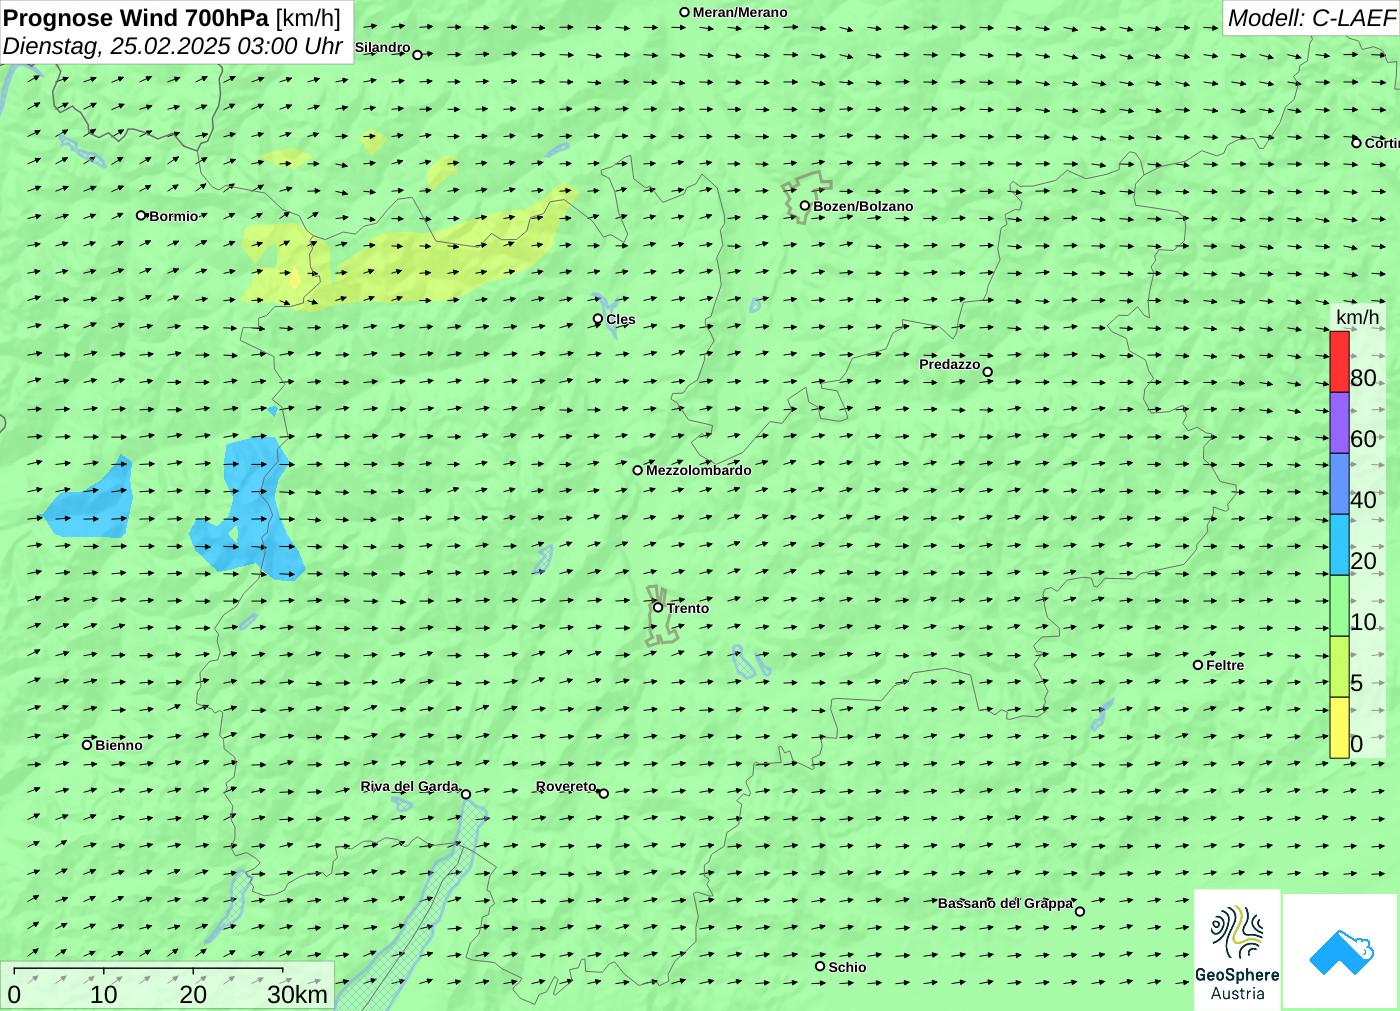Select the Riva del Garda marker
1400x1011 pixels.
(465, 794)
